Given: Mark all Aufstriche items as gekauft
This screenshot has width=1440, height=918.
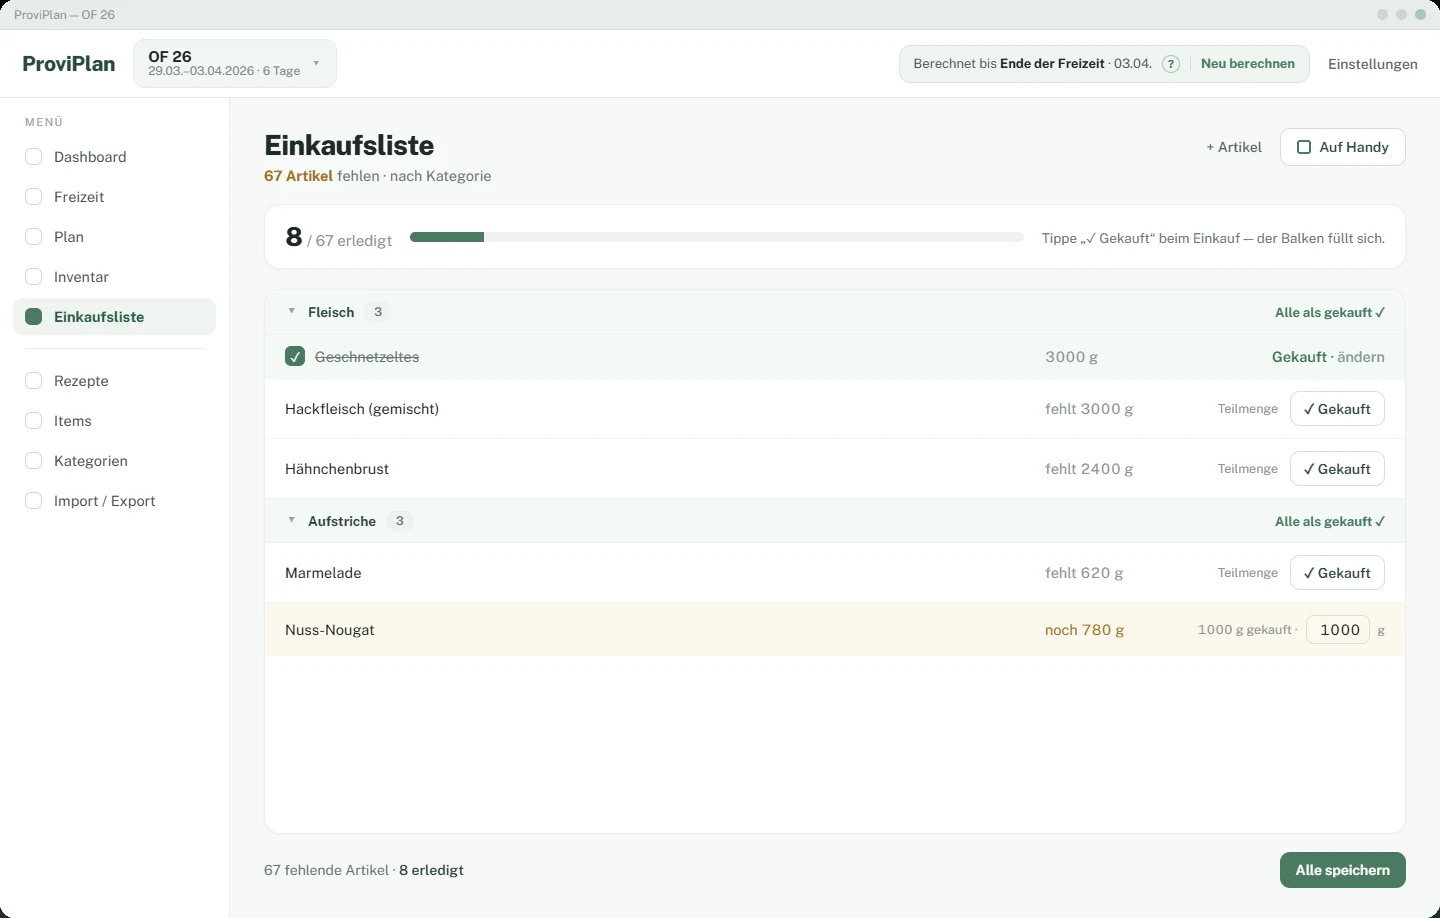Looking at the screenshot, I should [x=1330, y=522].
